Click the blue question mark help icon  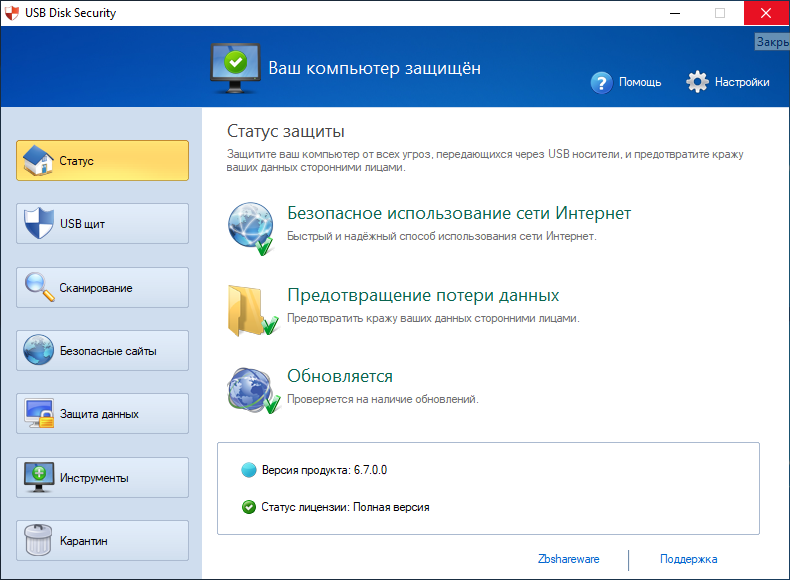point(601,83)
